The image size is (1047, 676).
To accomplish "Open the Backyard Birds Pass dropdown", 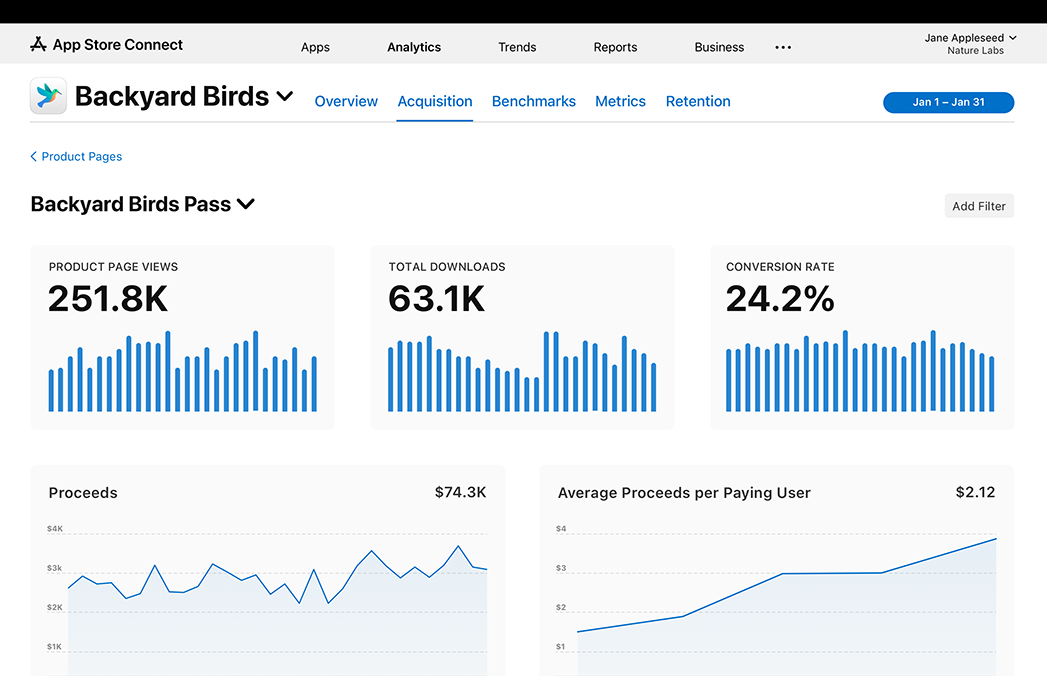I will click(246, 204).
